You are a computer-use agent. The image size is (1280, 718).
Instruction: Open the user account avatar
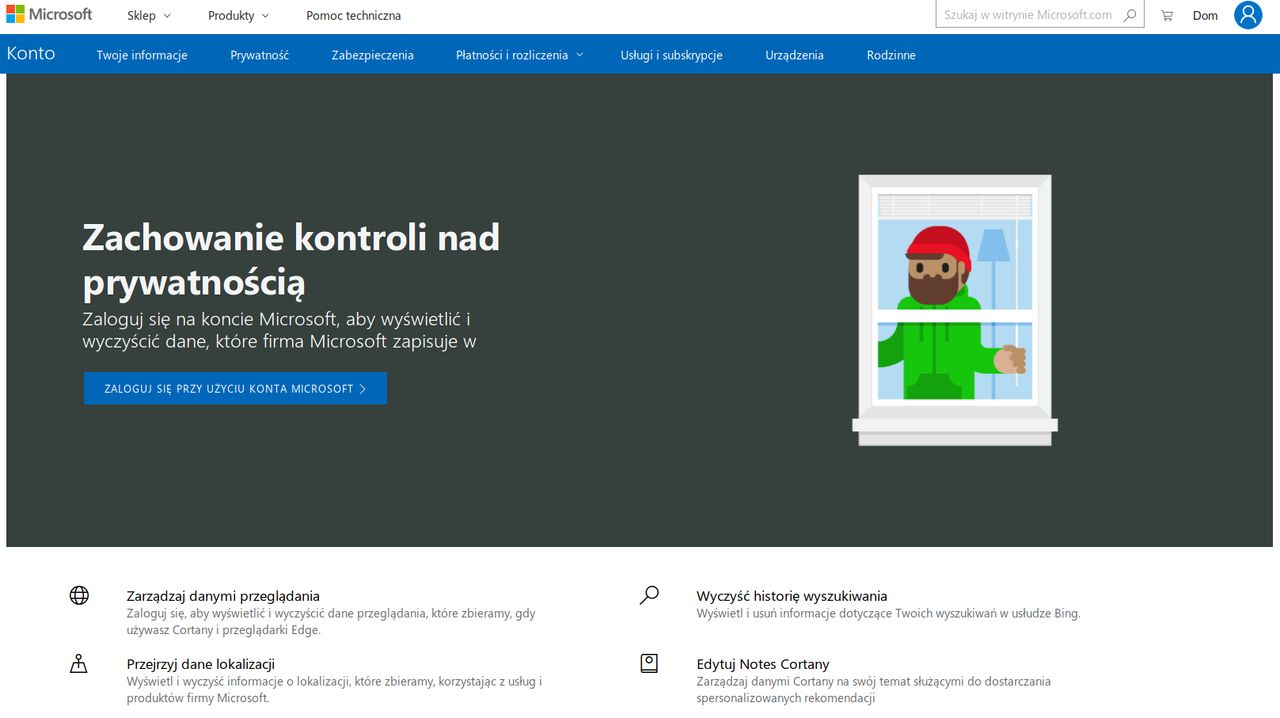[1247, 15]
